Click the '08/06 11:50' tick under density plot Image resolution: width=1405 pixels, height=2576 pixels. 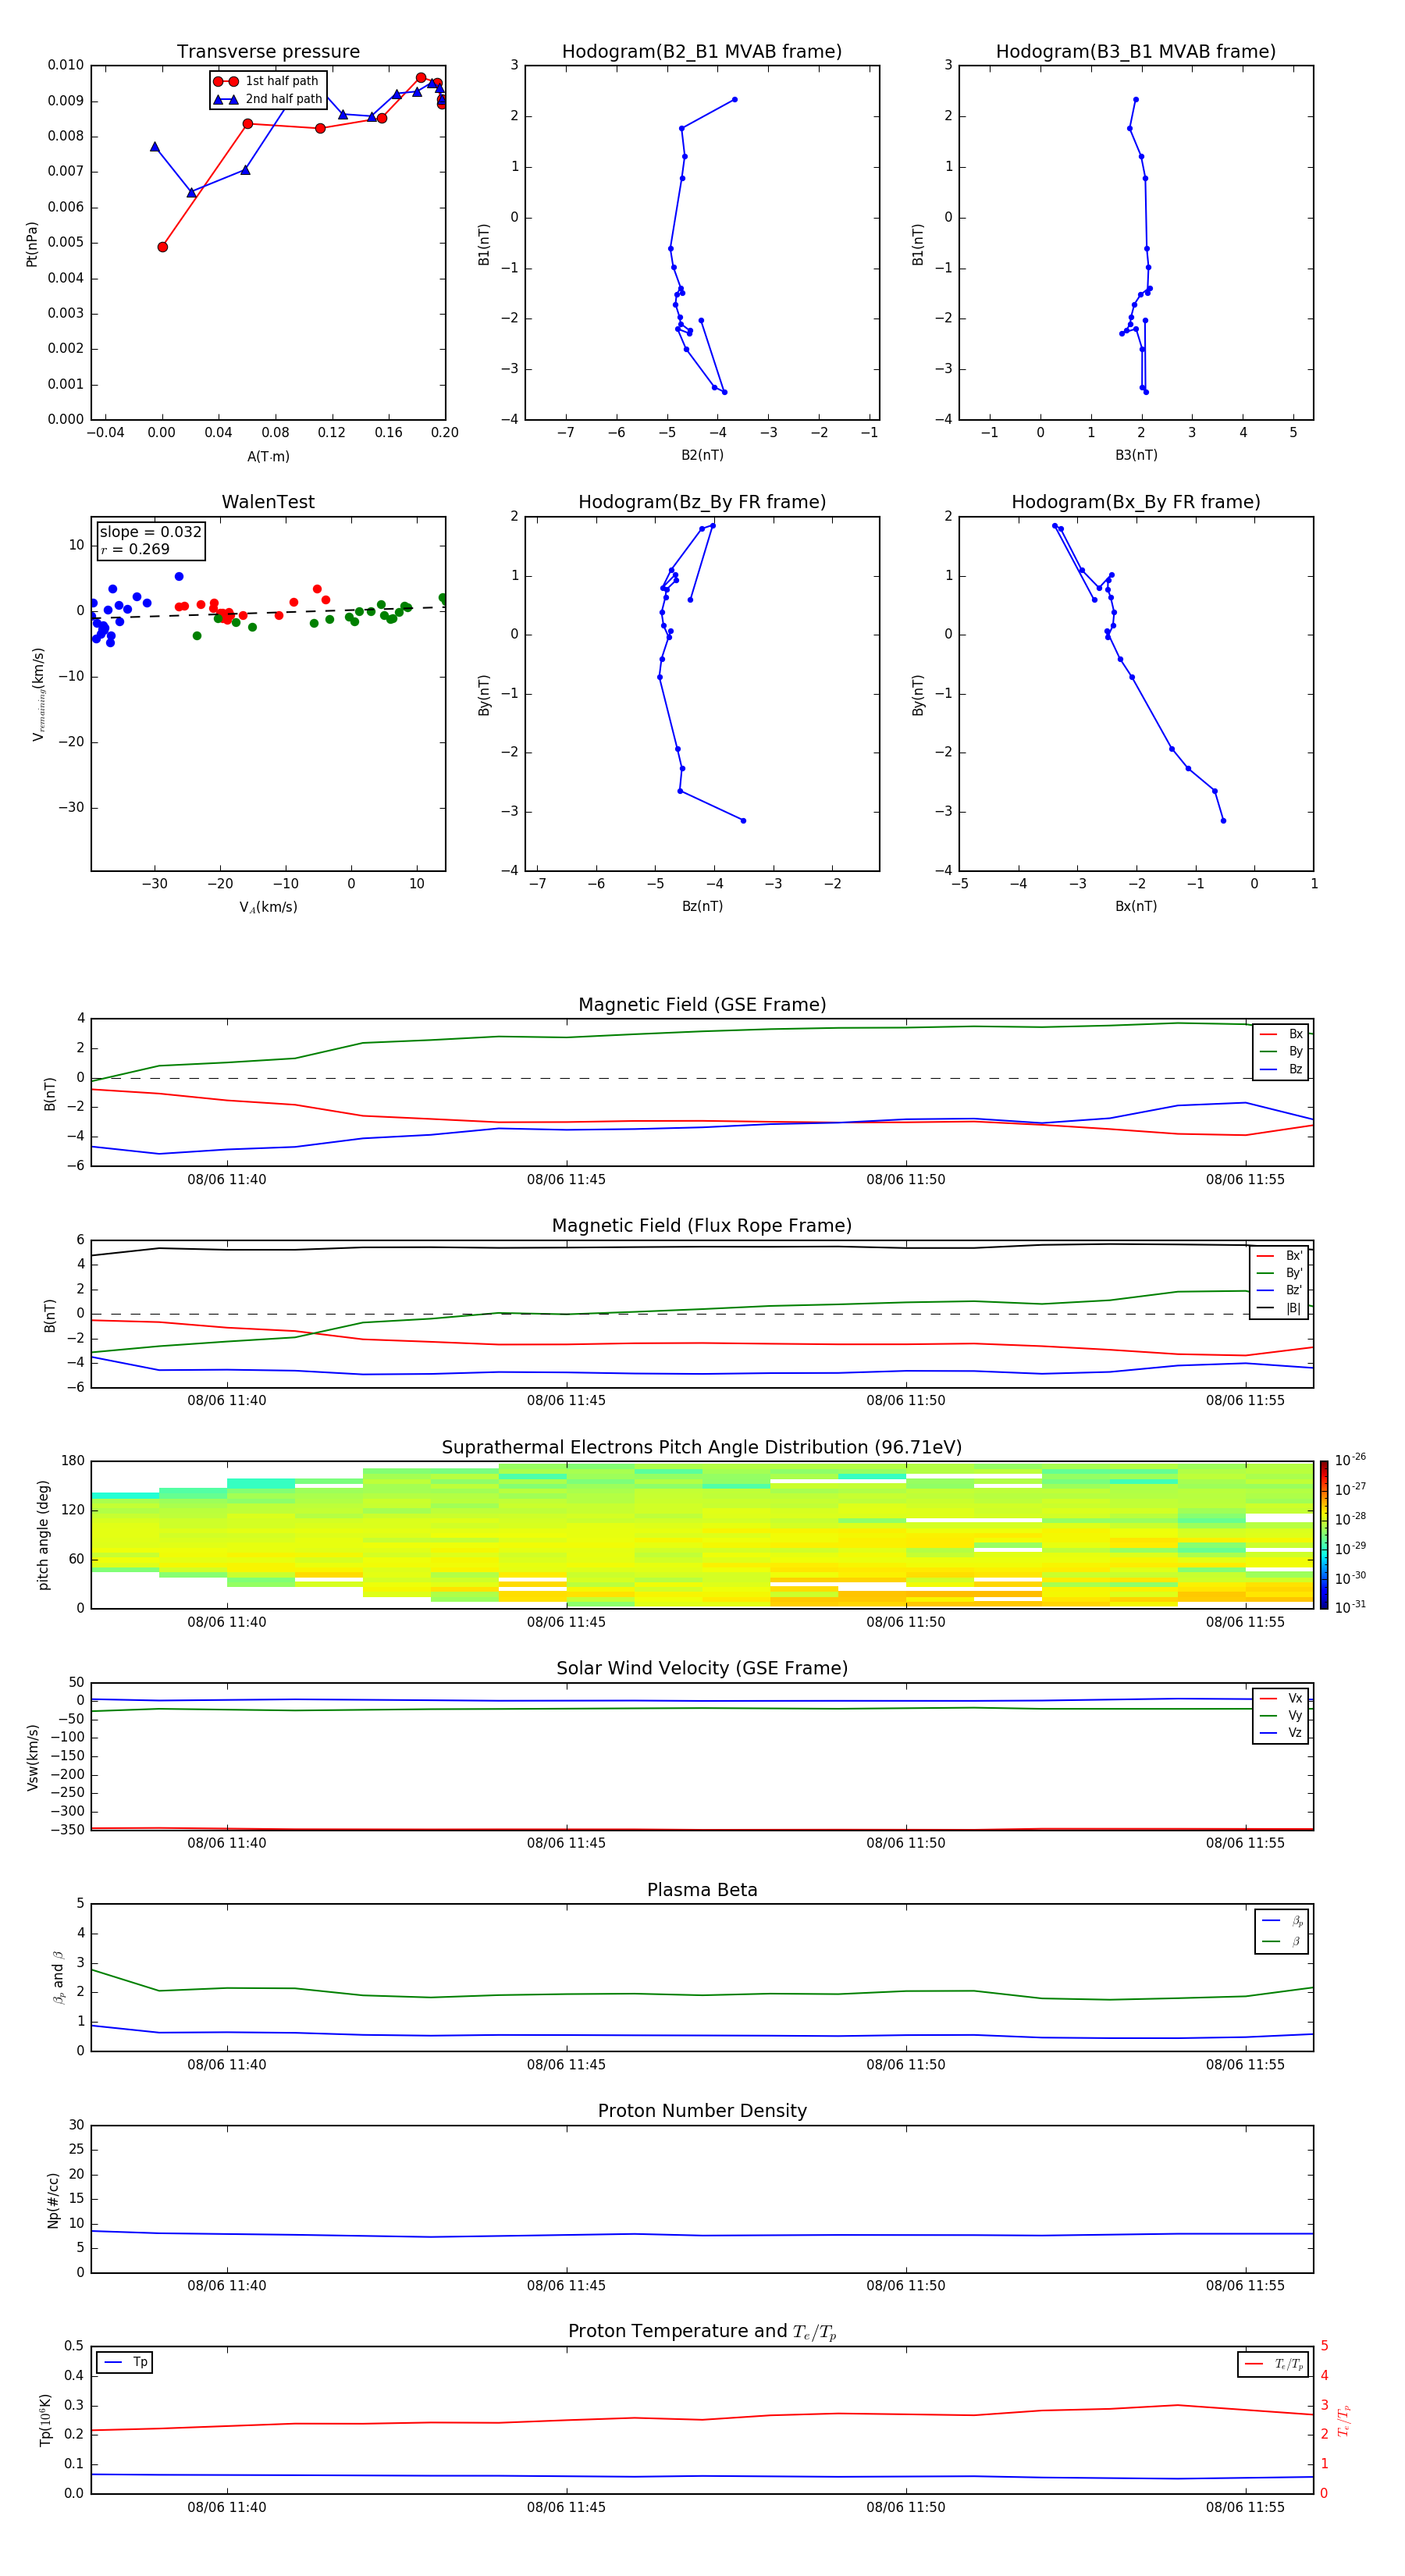(x=906, y=2286)
